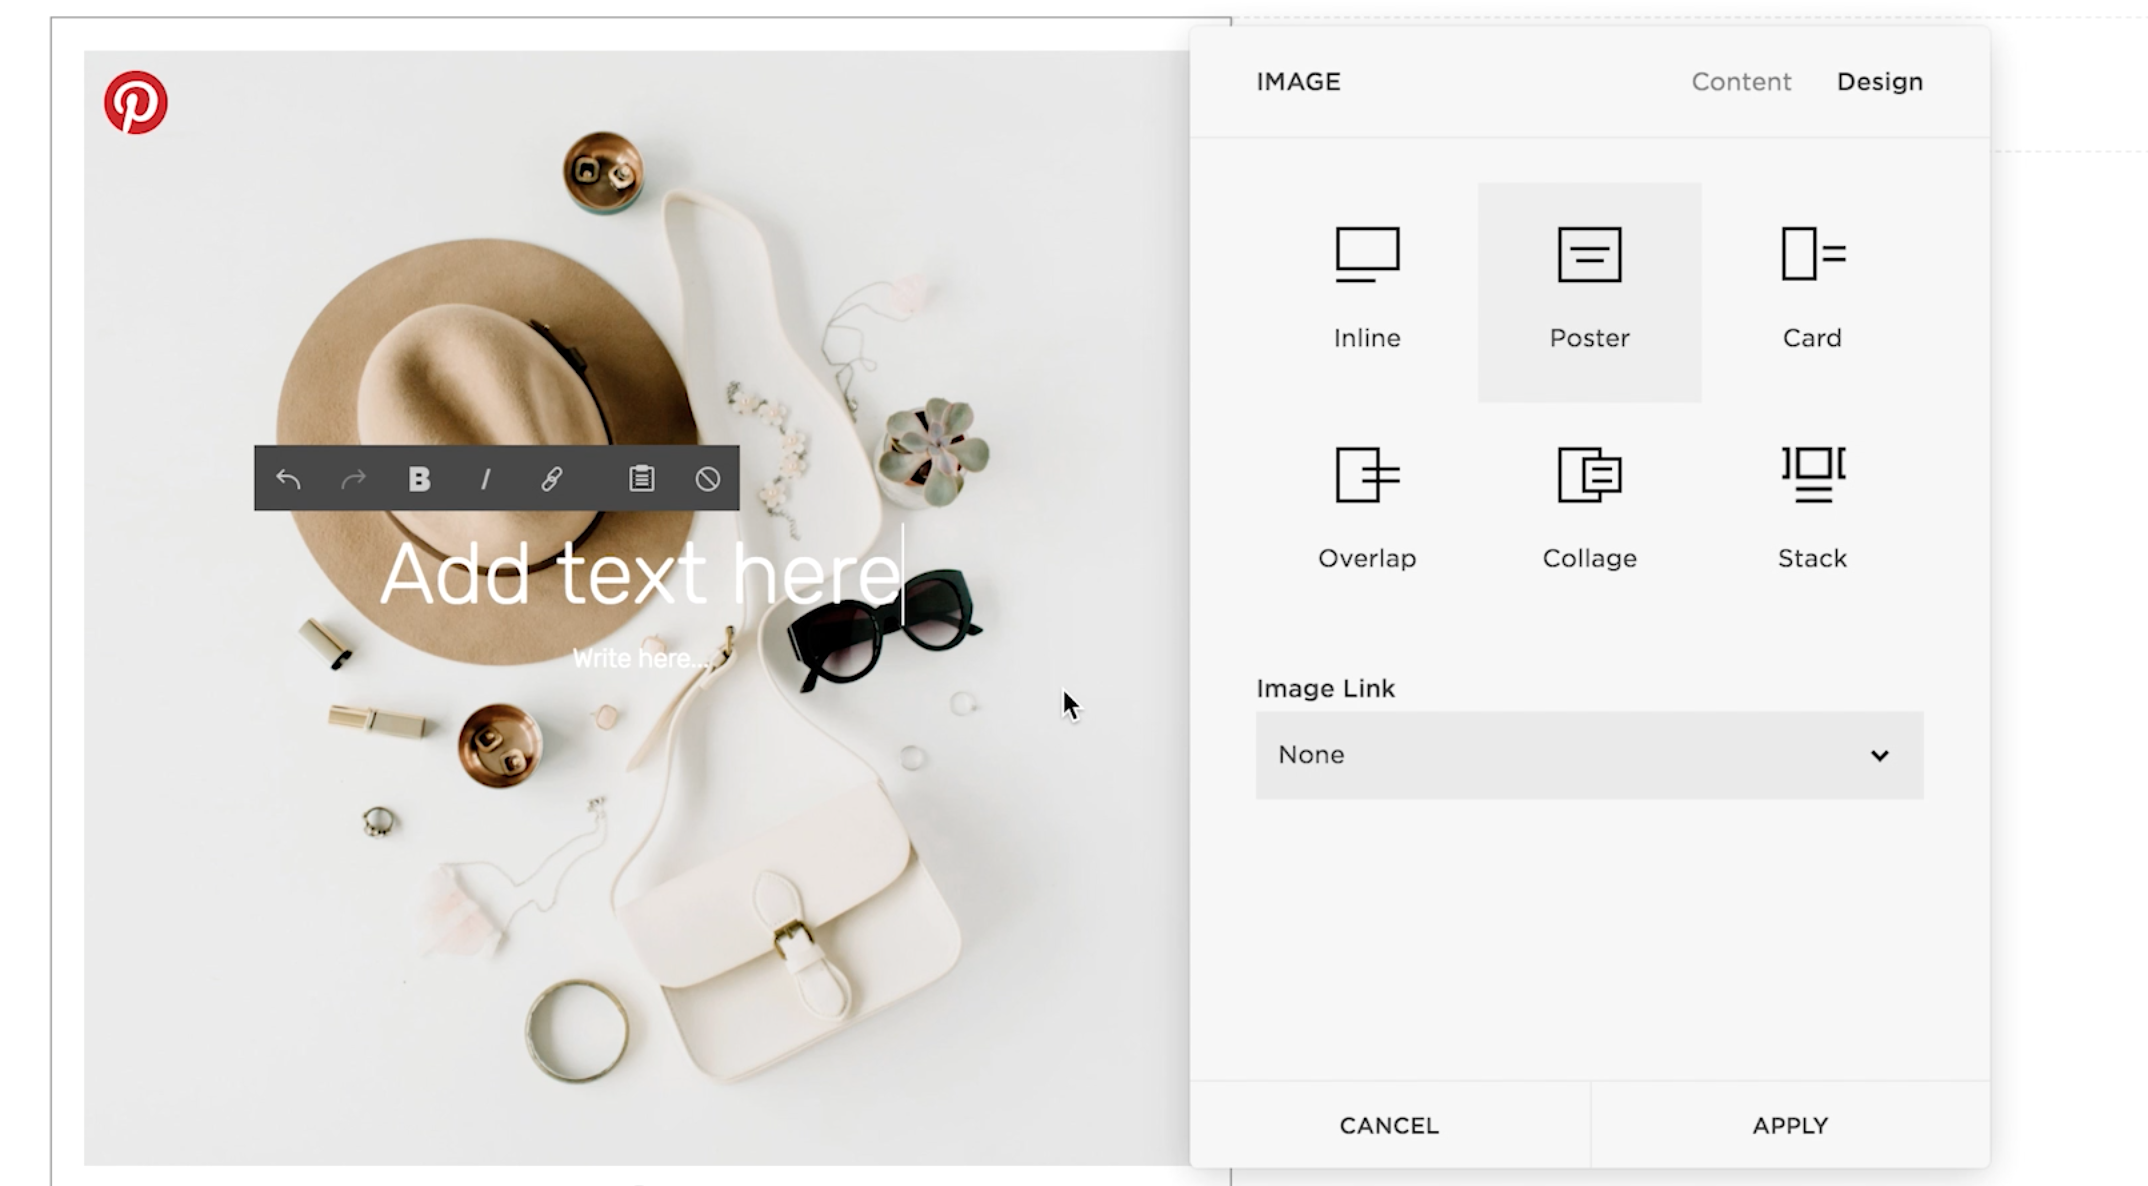
Task: Click the redo arrow in text toolbar
Action: coord(353,479)
